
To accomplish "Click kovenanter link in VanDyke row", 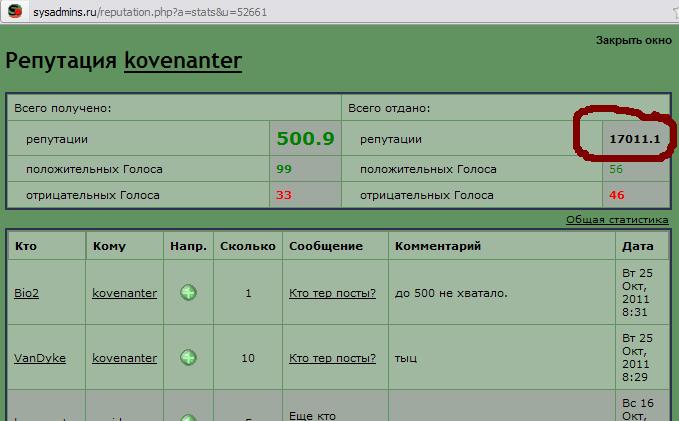I will click(x=124, y=358).
